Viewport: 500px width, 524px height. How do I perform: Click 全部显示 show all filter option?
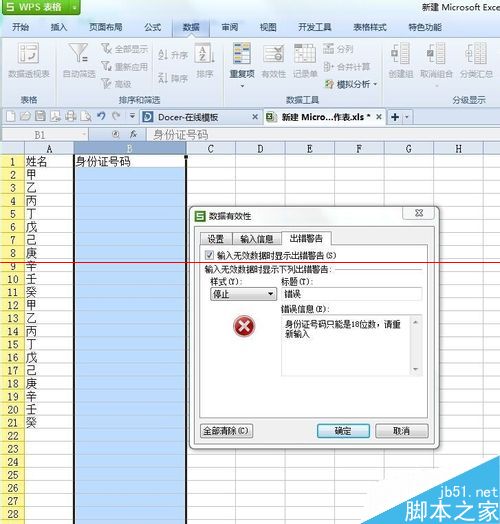point(124,49)
